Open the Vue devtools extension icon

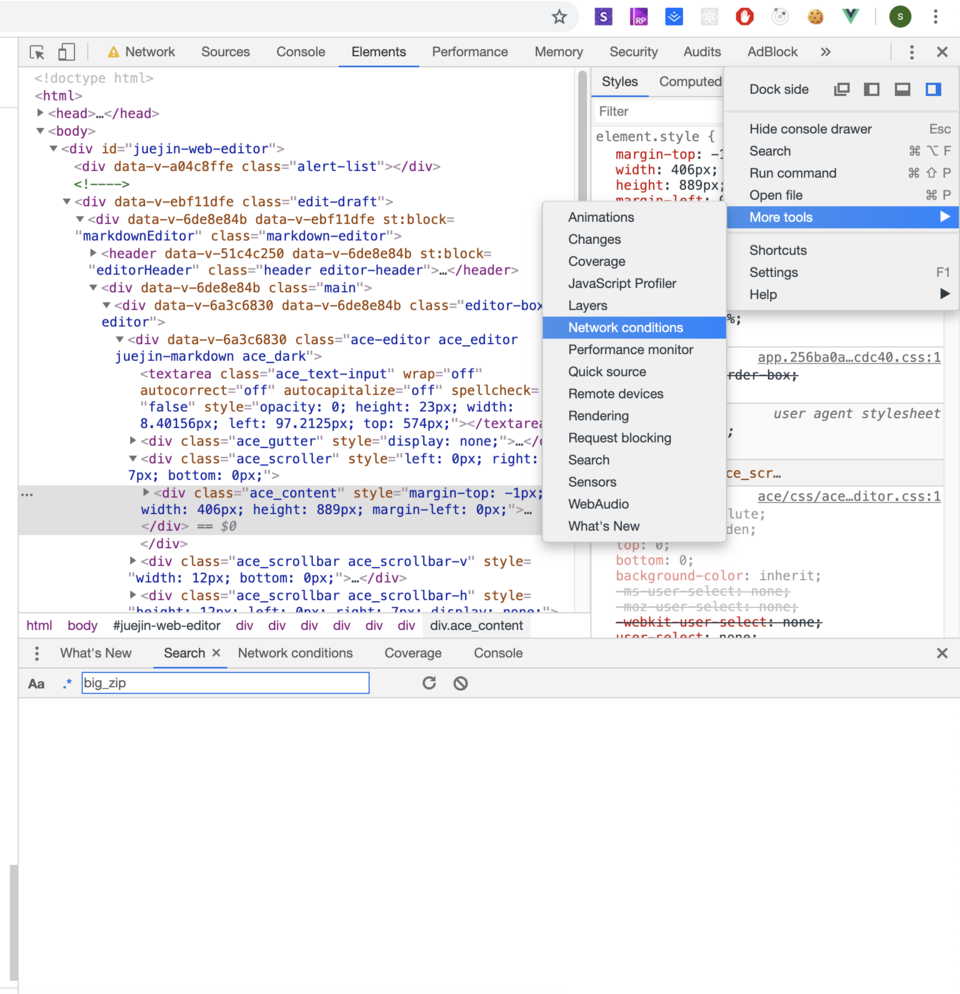coord(851,17)
